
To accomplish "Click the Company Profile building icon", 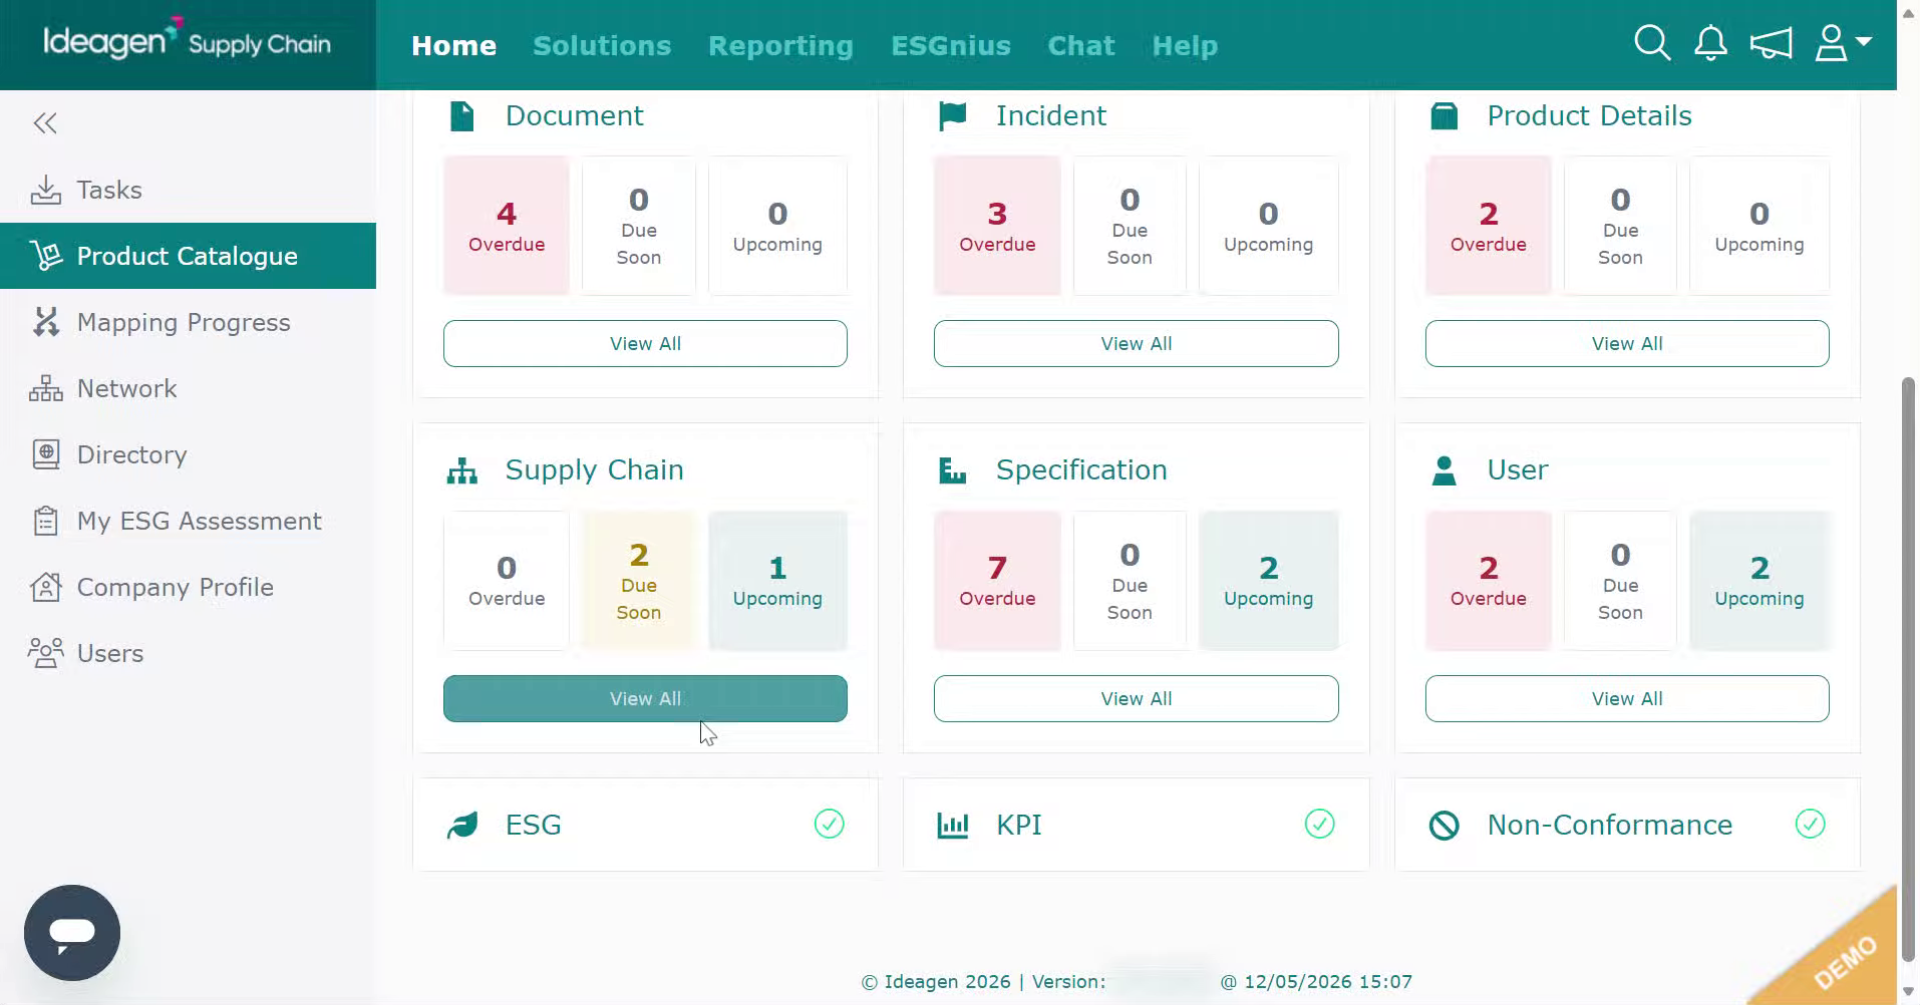I will point(46,587).
